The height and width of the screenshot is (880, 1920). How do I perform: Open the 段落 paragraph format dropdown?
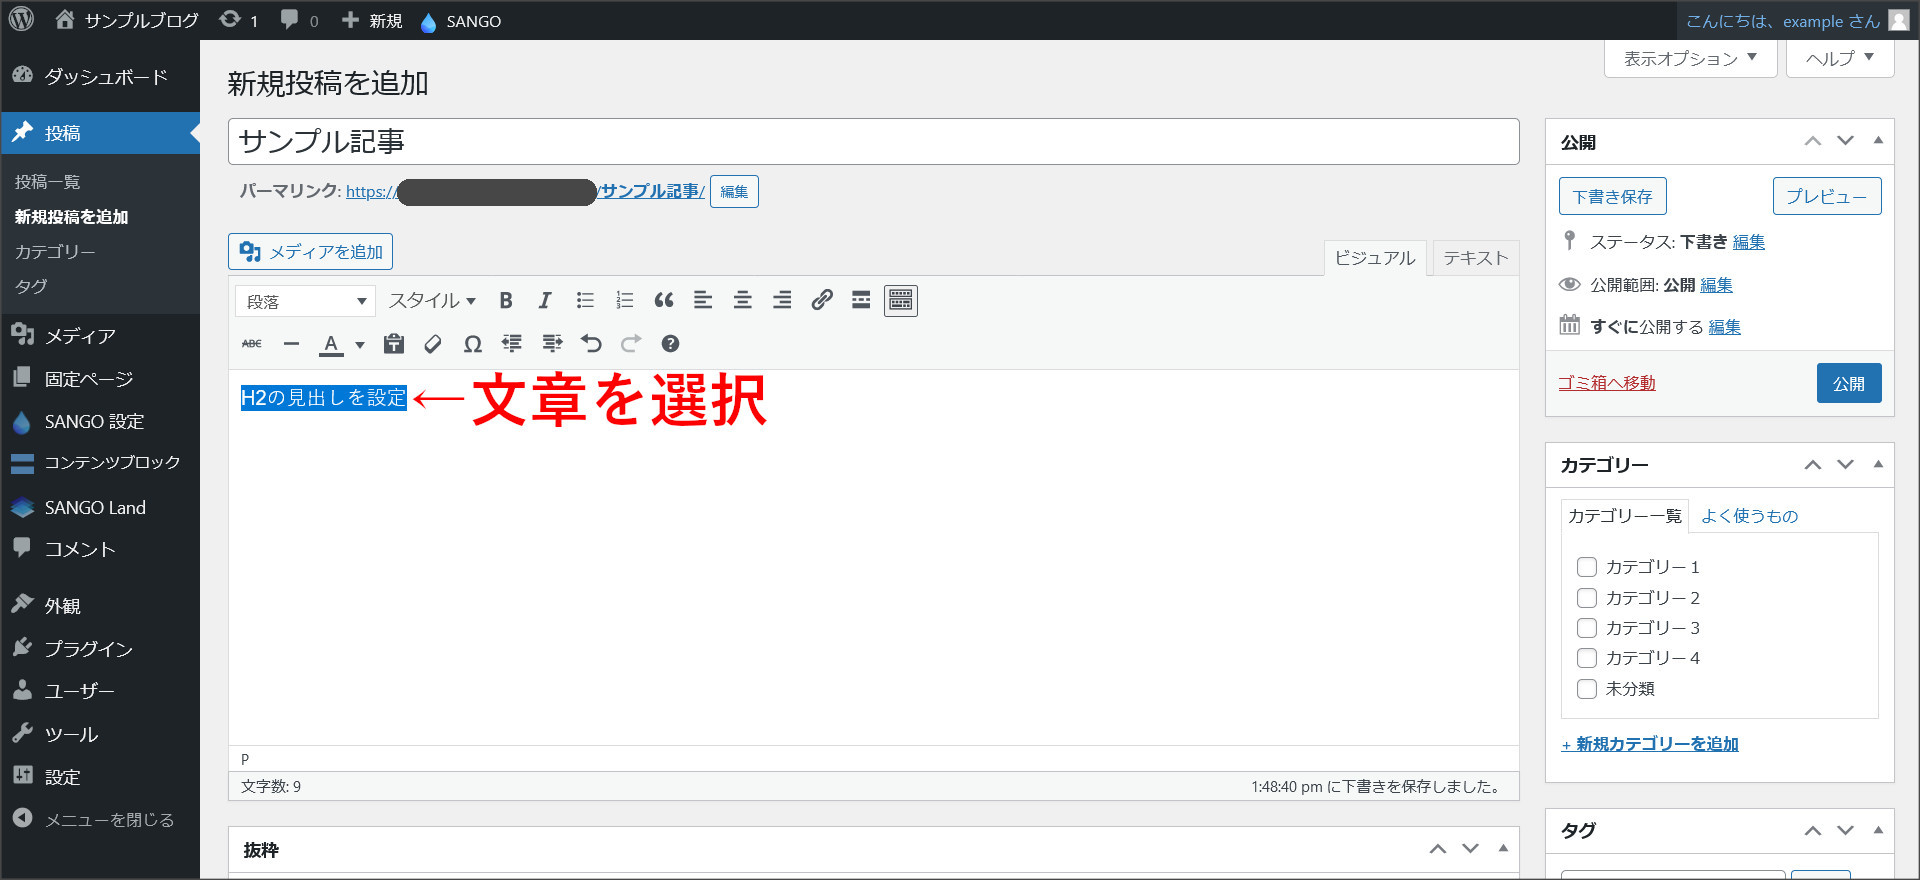[x=305, y=301]
